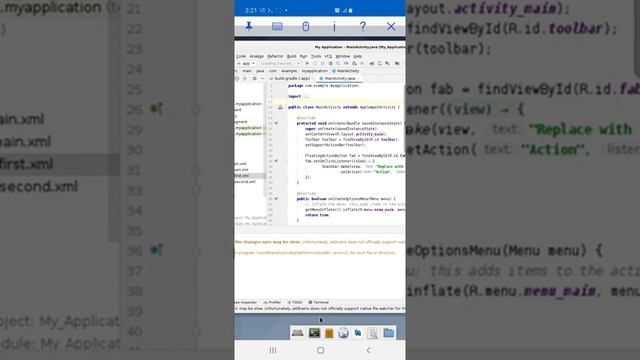The image size is (640, 360).
Task: Open the Code menu
Action: click(241, 56)
